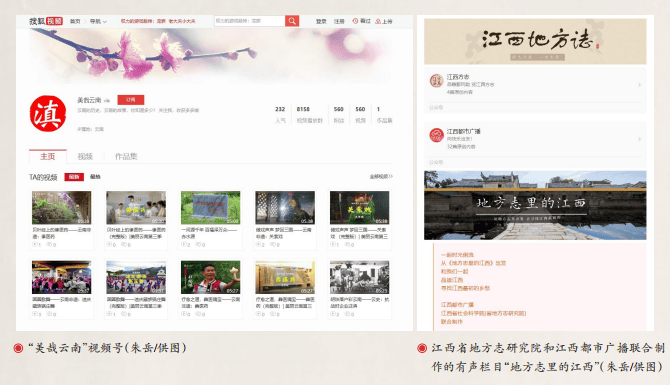The height and width of the screenshot is (385, 670).
Task: Click the 看过 watch history clock icon
Action: click(x=355, y=21)
